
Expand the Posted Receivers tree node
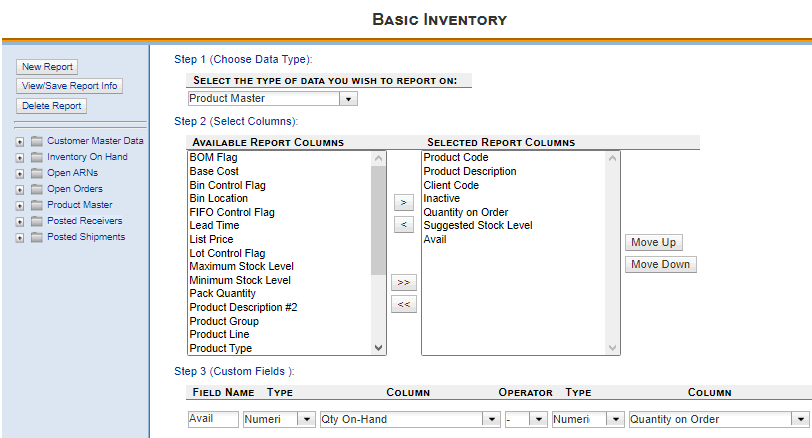20,222
